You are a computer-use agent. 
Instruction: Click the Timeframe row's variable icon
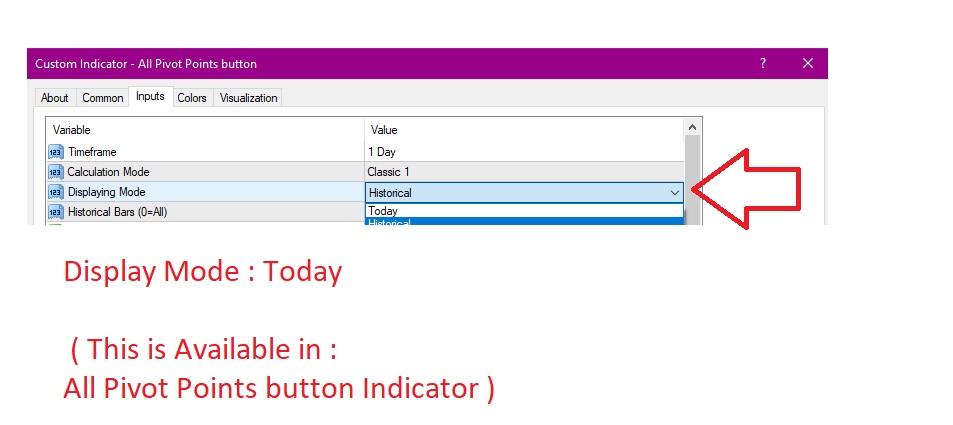56,152
